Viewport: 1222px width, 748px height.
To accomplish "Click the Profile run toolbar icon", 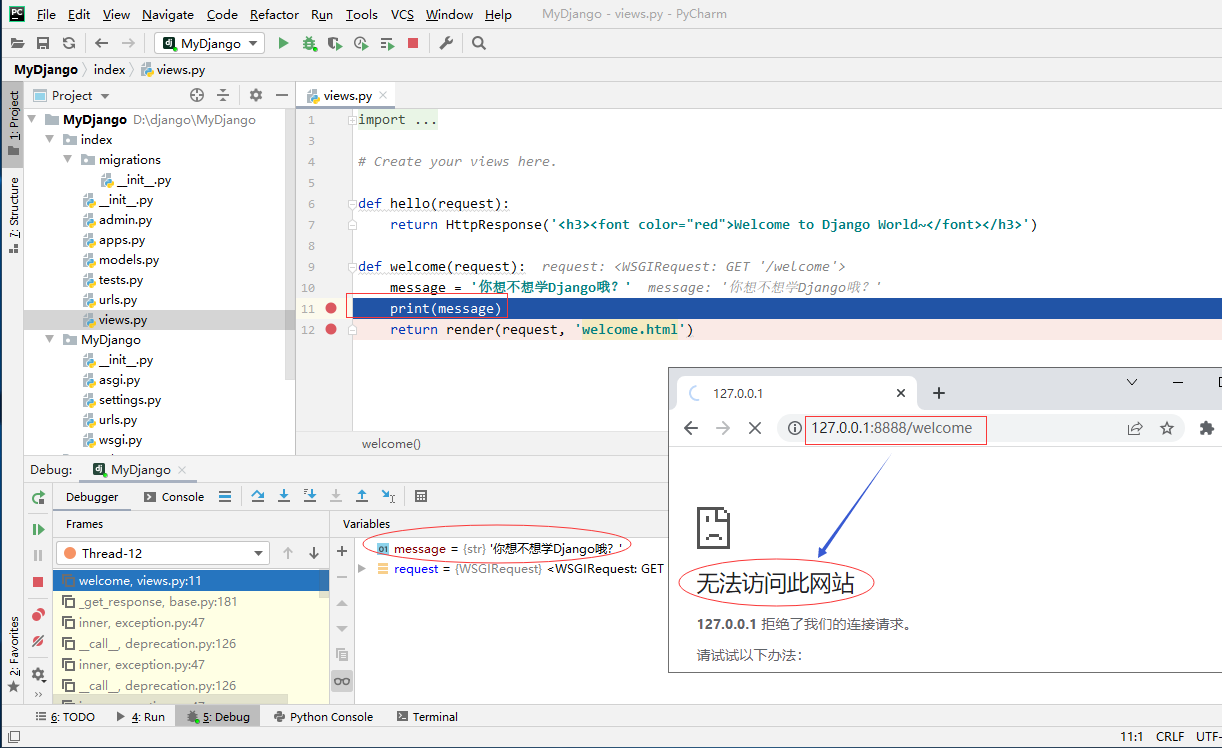I will [x=361, y=43].
